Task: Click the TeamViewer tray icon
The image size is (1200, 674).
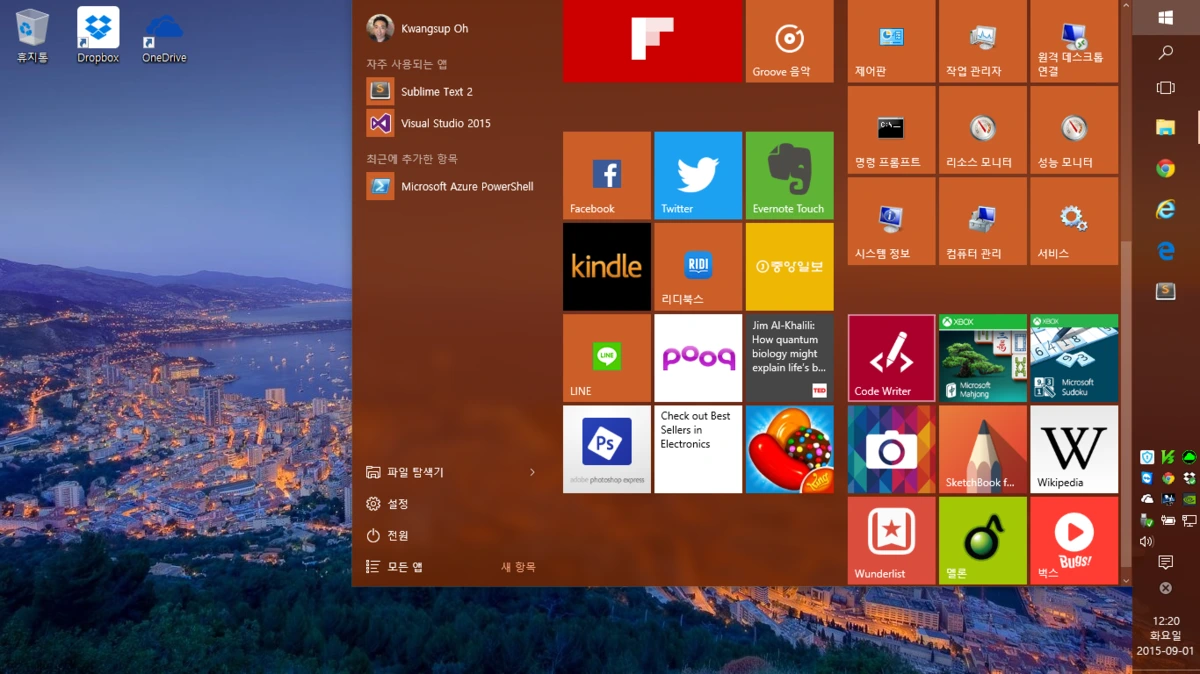Action: (x=1147, y=478)
